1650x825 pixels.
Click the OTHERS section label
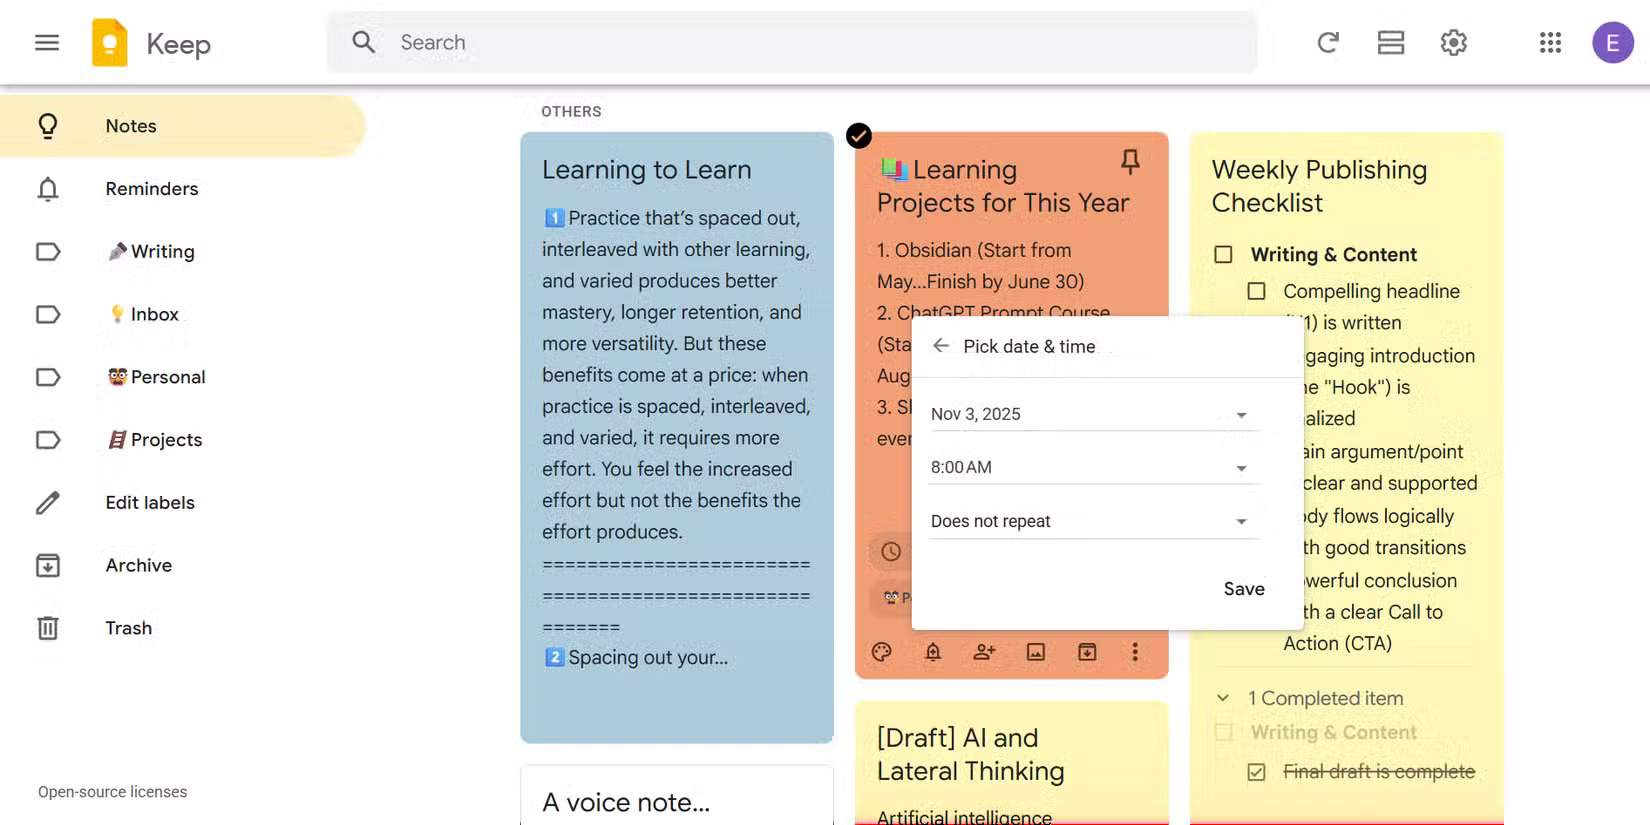tap(571, 112)
